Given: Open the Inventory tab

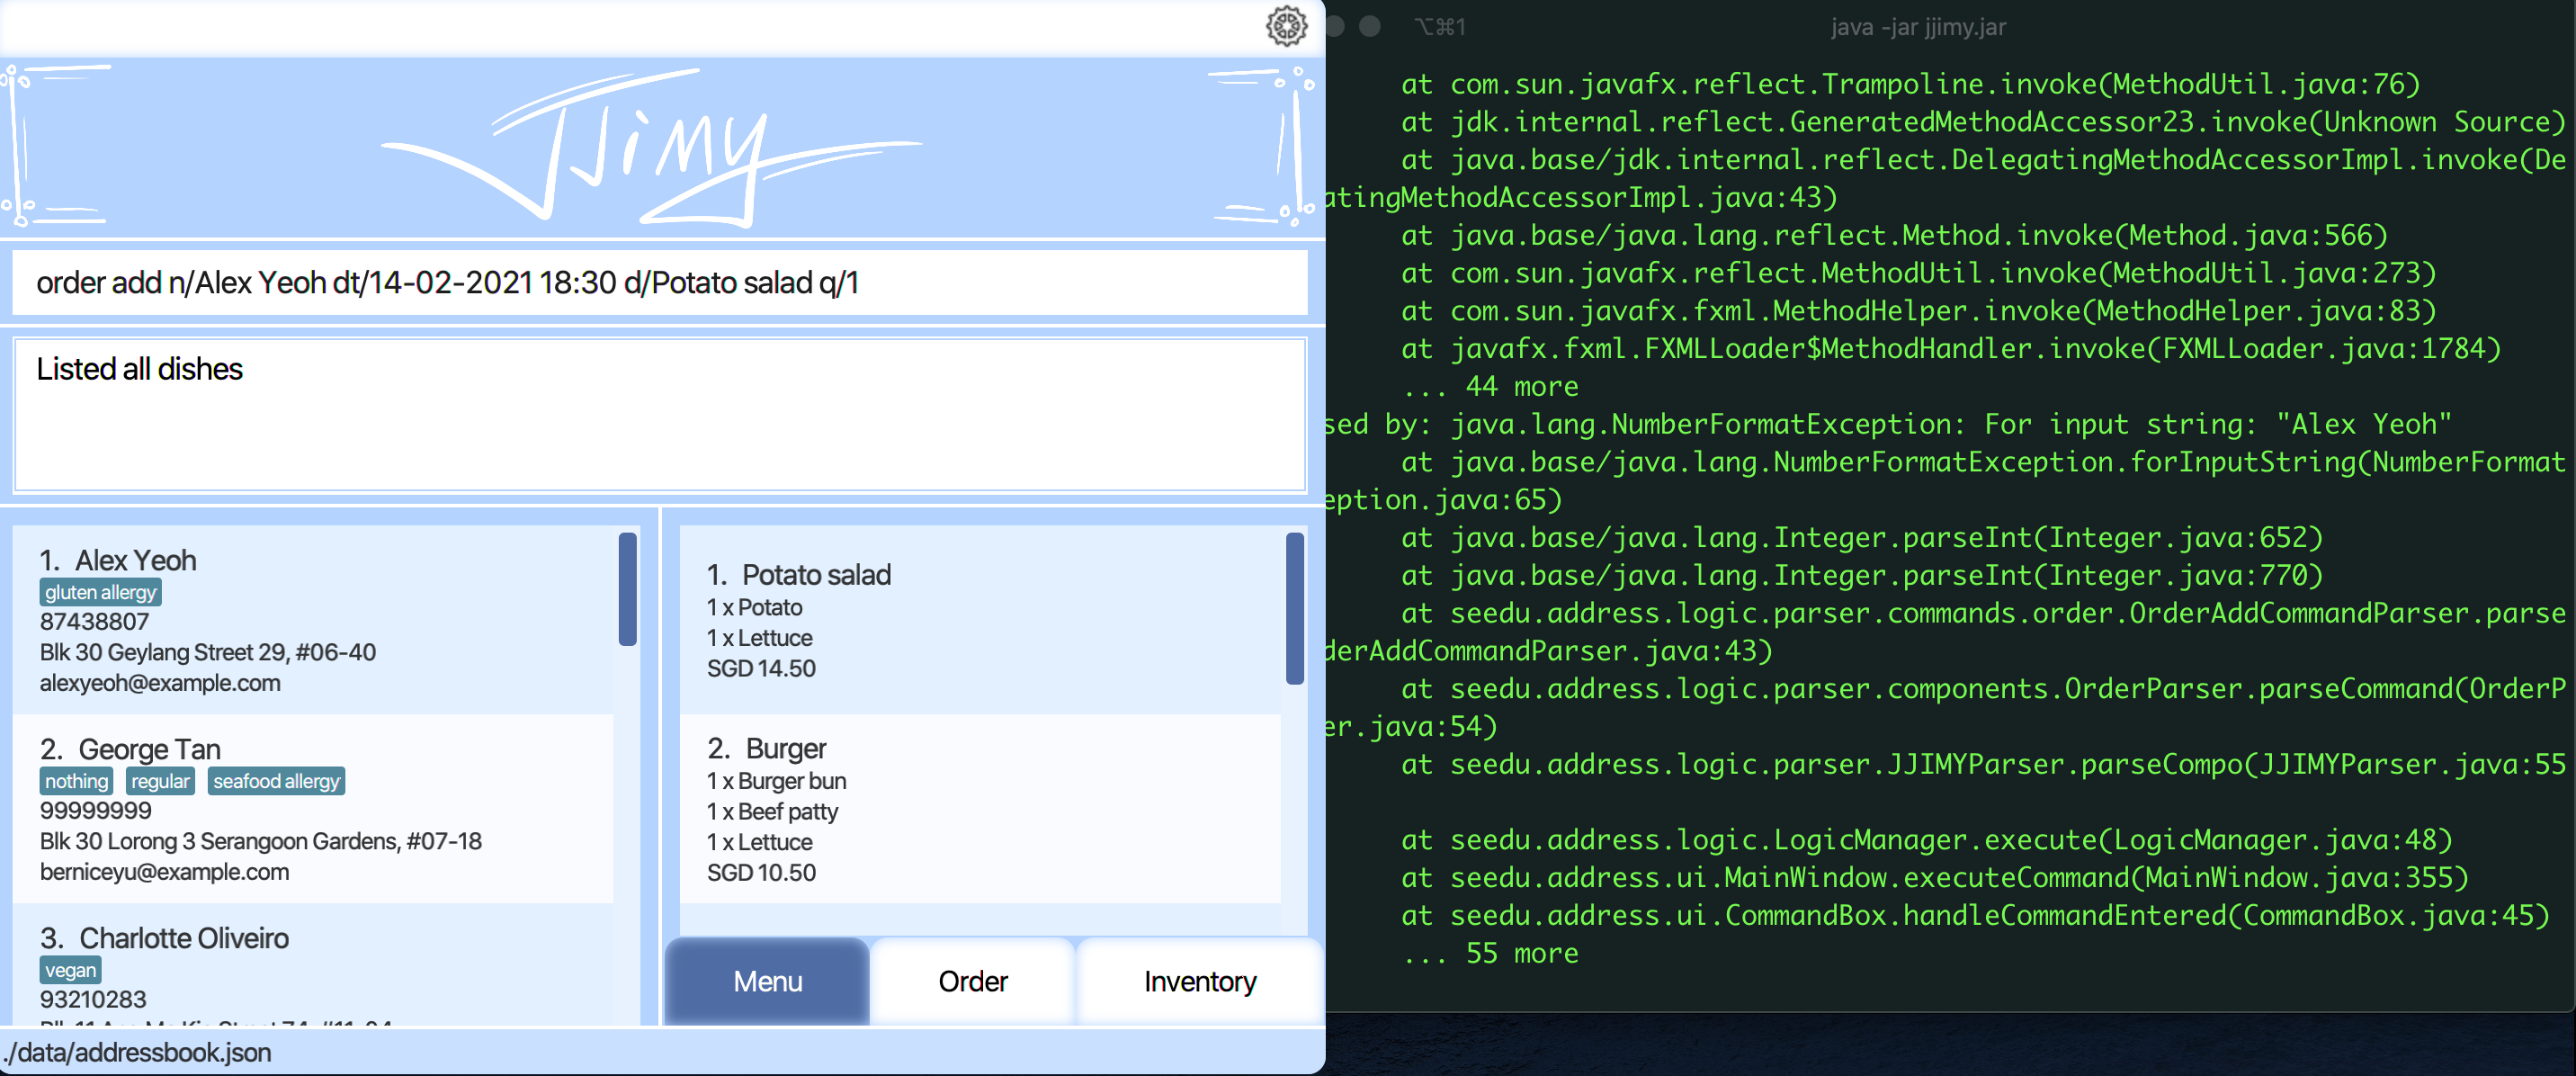Looking at the screenshot, I should [1199, 981].
